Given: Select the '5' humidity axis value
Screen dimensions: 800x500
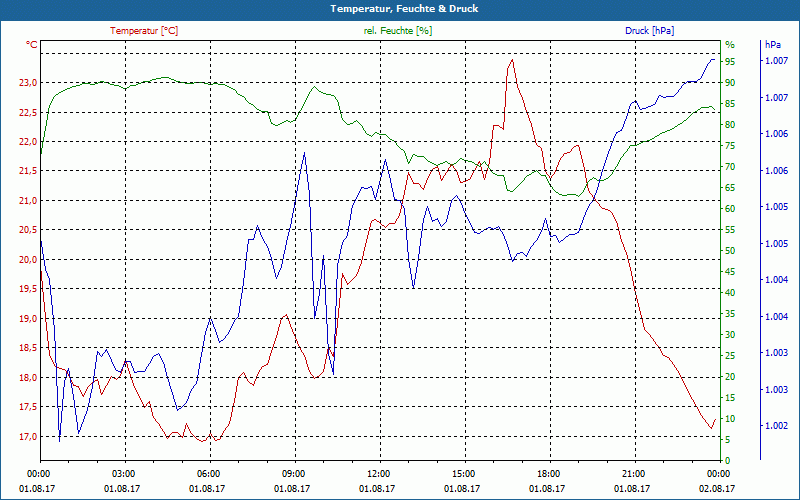Looking at the screenshot, I should (728, 440).
